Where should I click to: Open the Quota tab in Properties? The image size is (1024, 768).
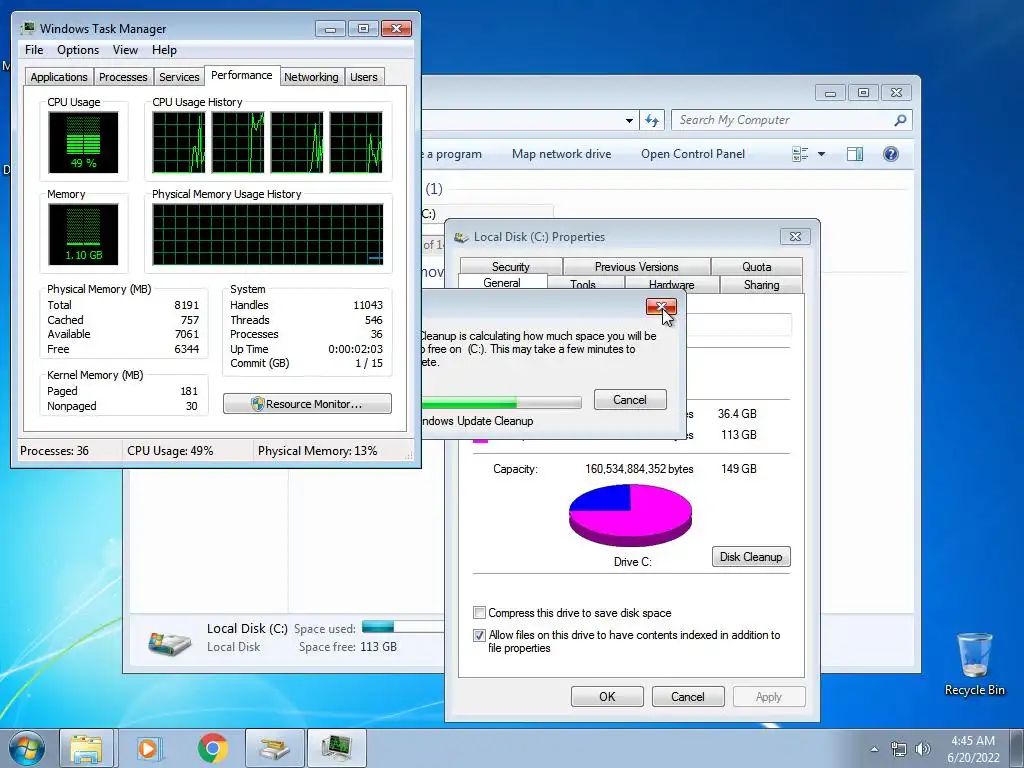click(757, 266)
